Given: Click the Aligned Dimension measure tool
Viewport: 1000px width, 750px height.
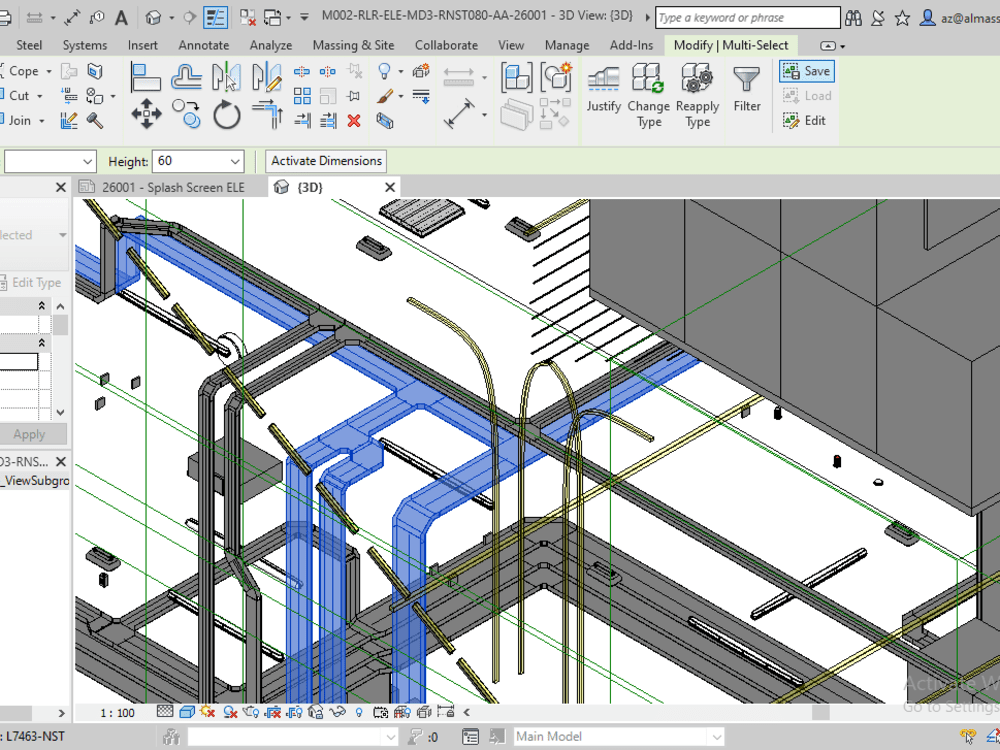Looking at the screenshot, I should 459,115.
